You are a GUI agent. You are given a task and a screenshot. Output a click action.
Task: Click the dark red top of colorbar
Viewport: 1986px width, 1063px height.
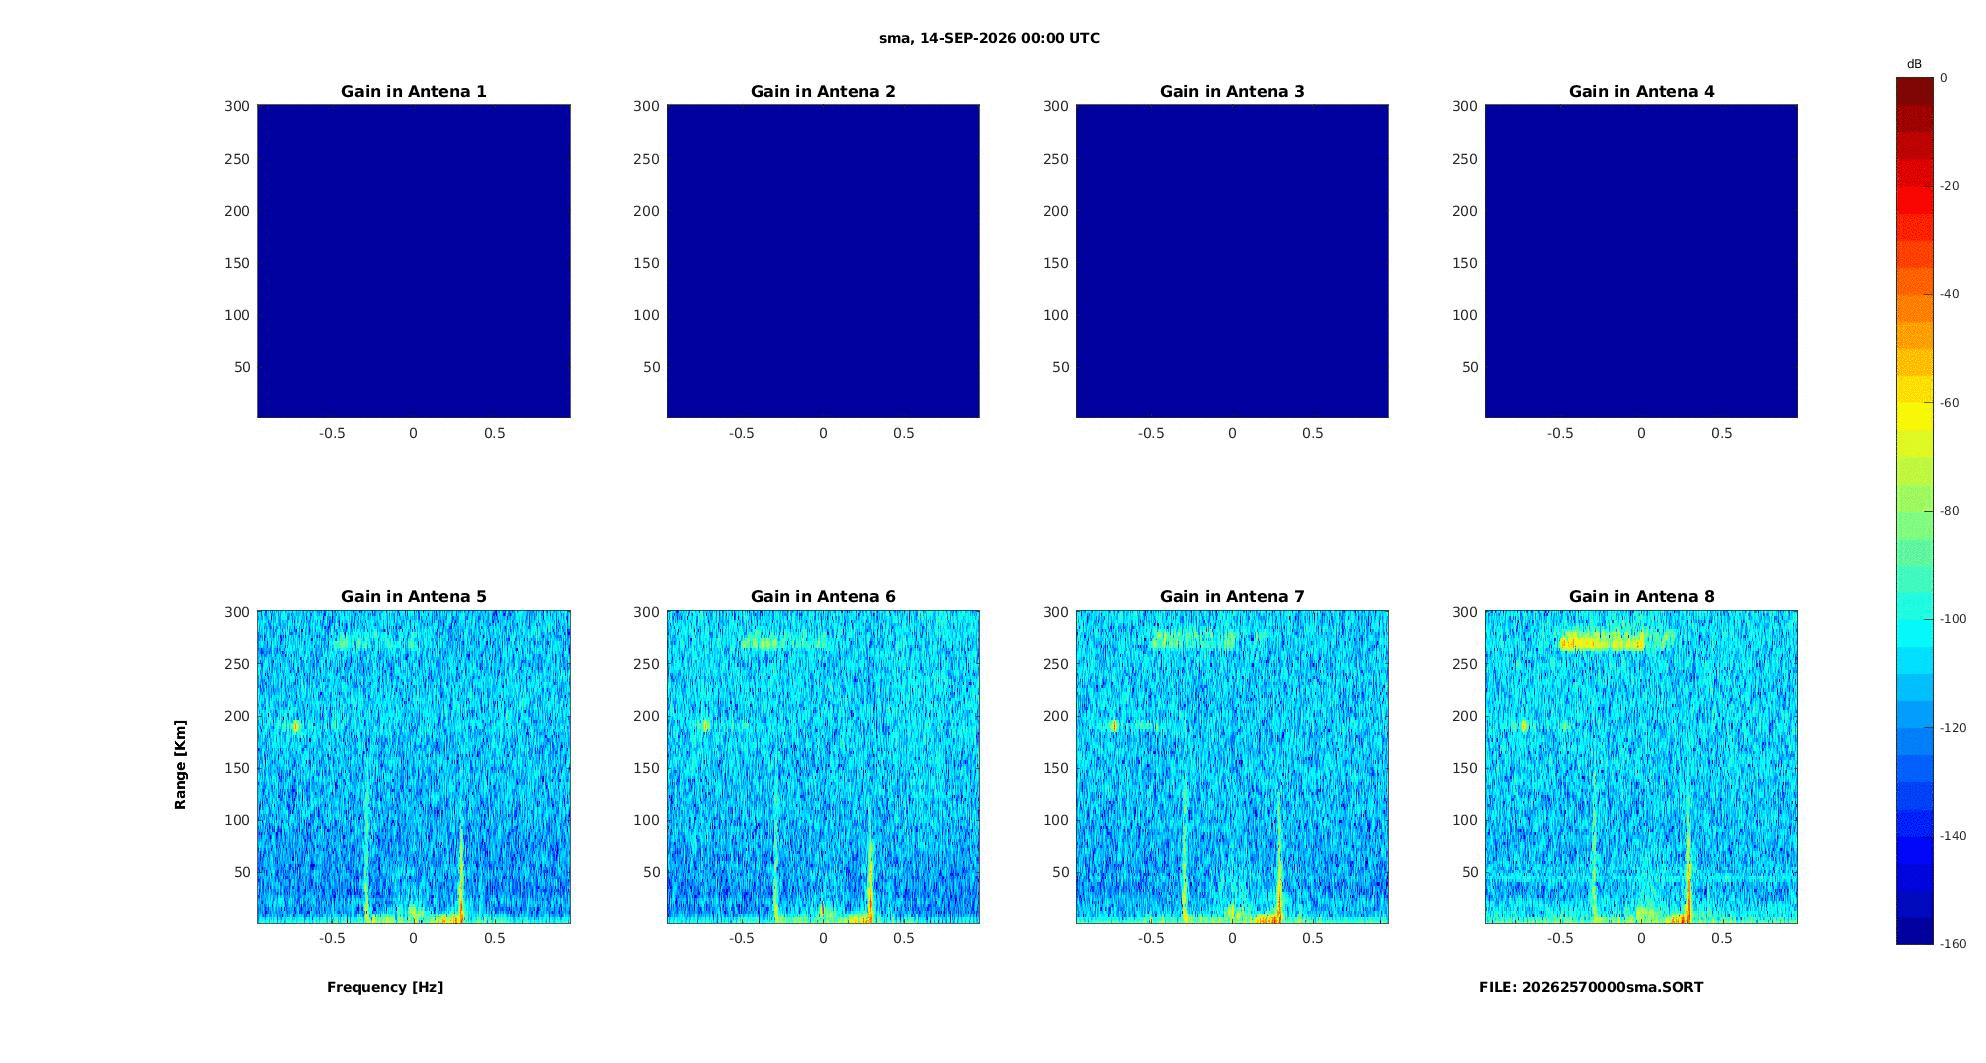(x=1915, y=92)
